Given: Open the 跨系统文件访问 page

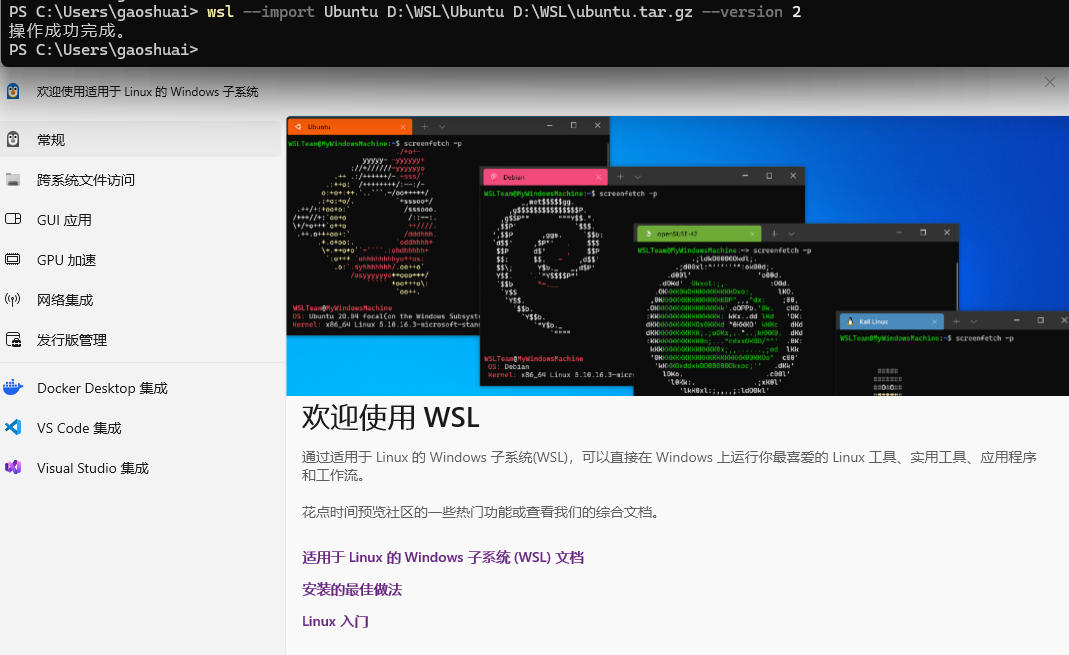Looking at the screenshot, I should [x=140, y=180].
